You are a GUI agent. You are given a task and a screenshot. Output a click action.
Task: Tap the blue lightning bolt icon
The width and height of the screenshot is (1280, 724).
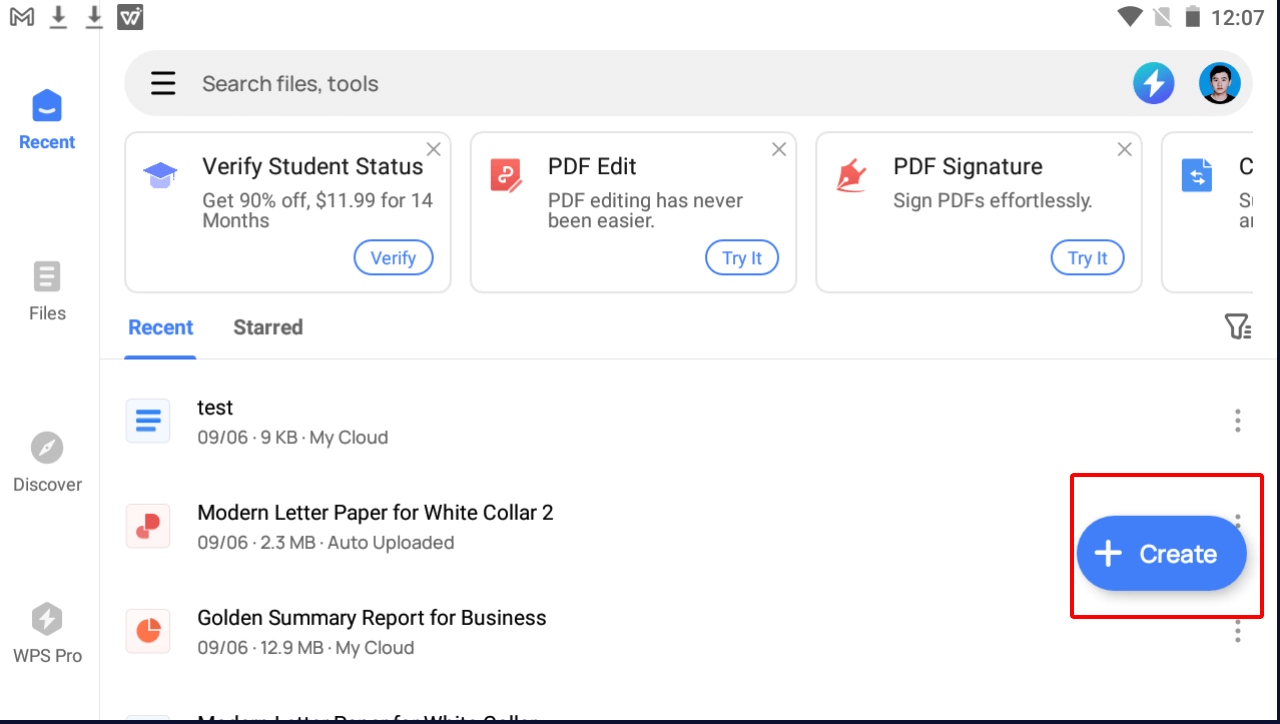click(x=1153, y=83)
